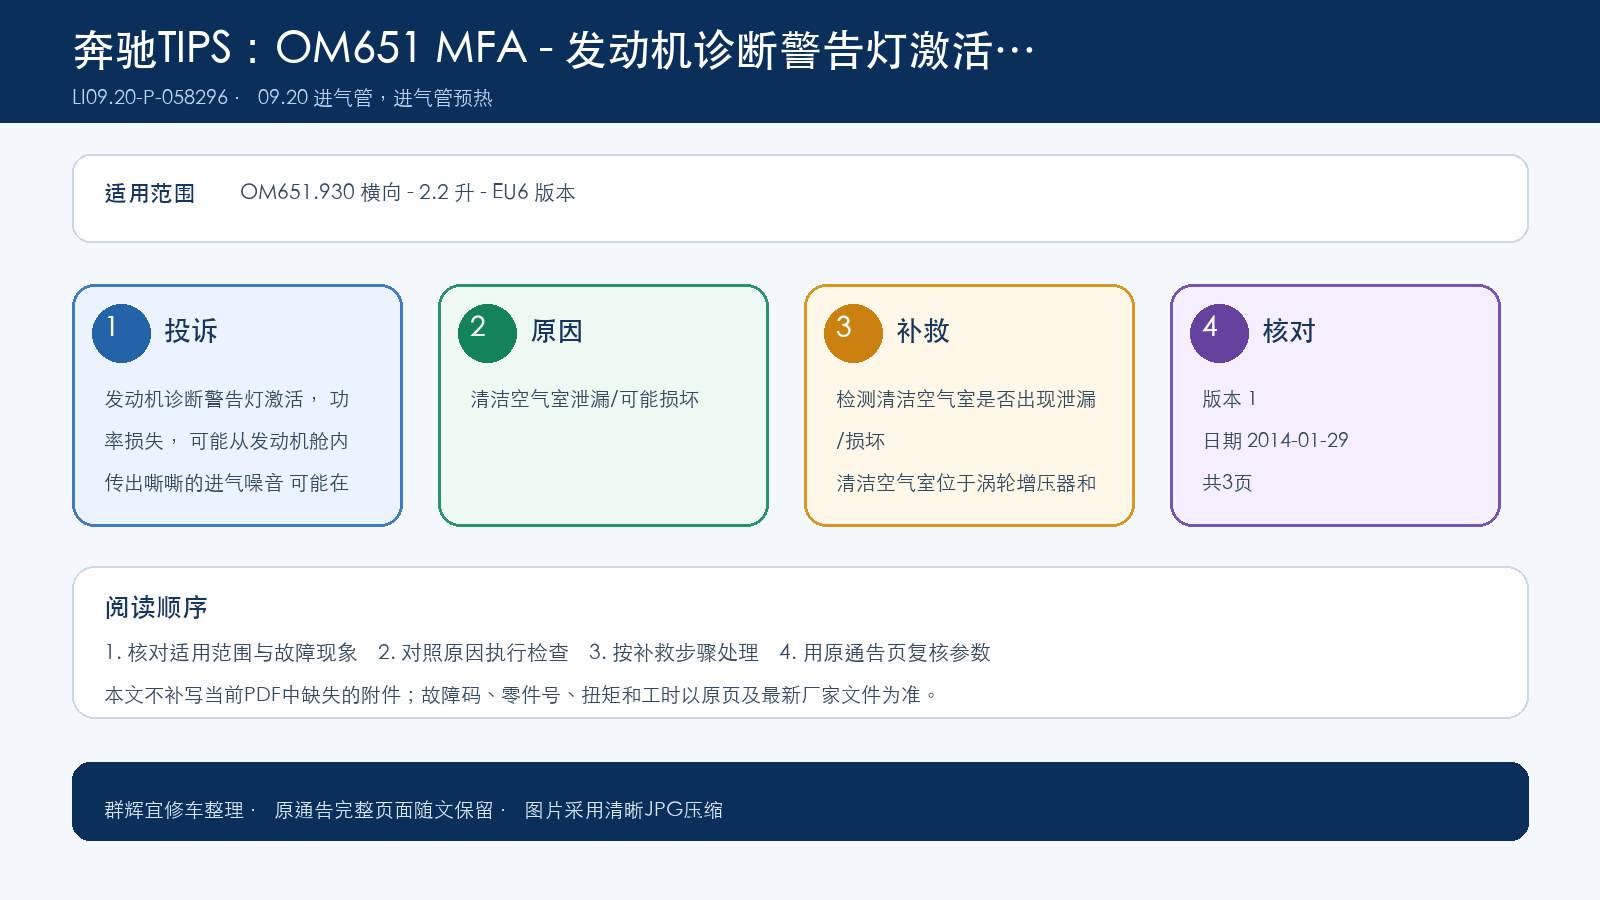Screen dimensions: 1600x900
Task: Click the line 传出嘶嘶的进气噪音 可能在
Action: [x=227, y=483]
